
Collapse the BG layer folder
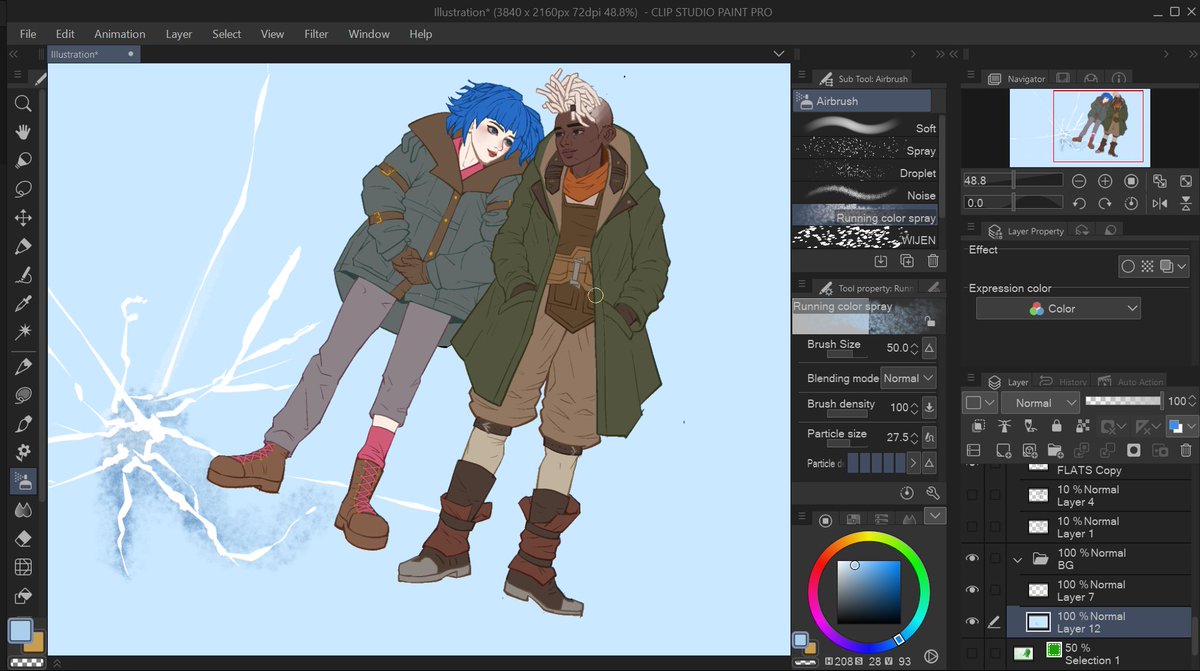tap(1019, 559)
